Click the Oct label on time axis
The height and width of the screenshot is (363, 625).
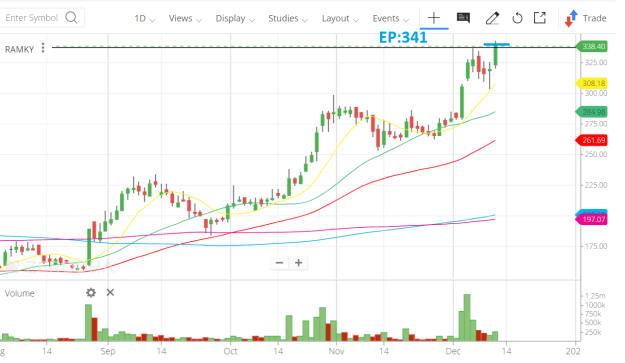pos(230,351)
